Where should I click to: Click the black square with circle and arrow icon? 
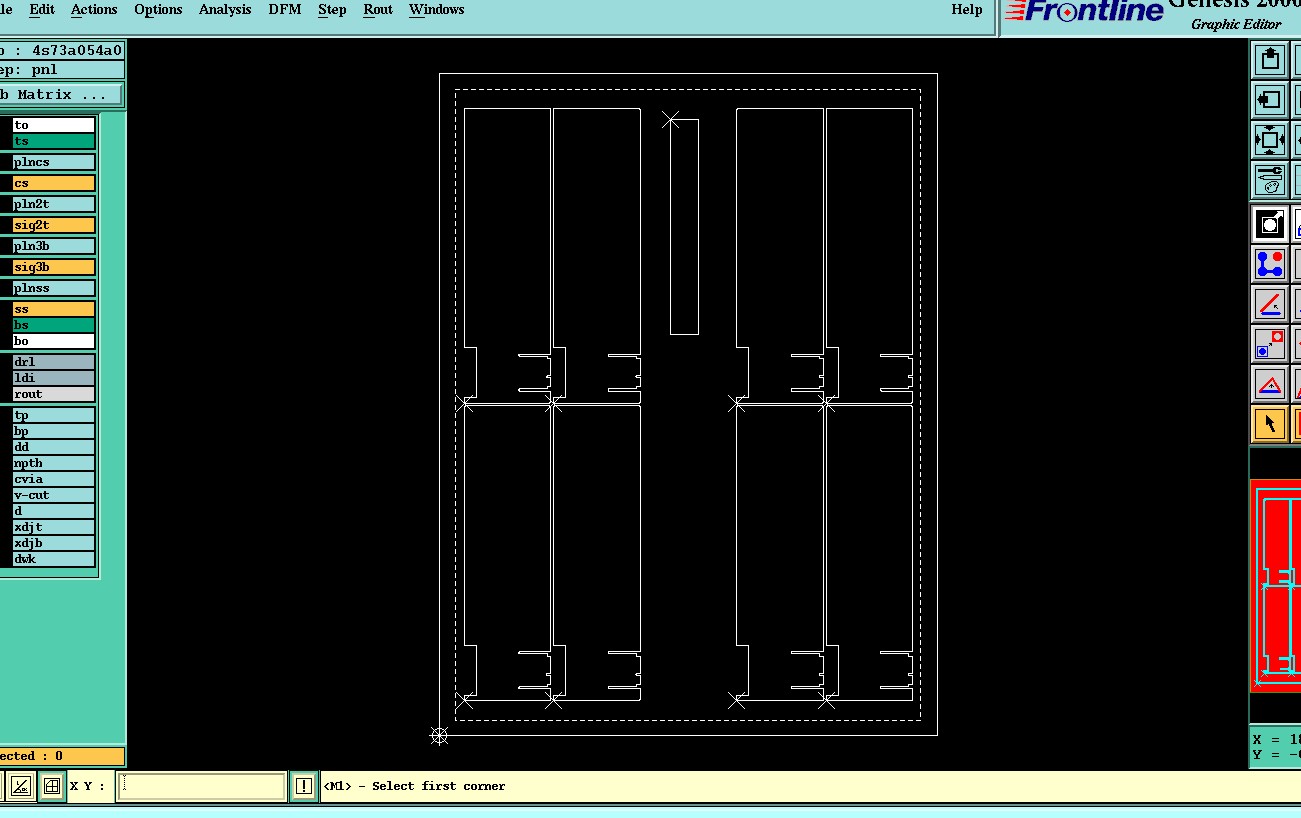[1270, 224]
